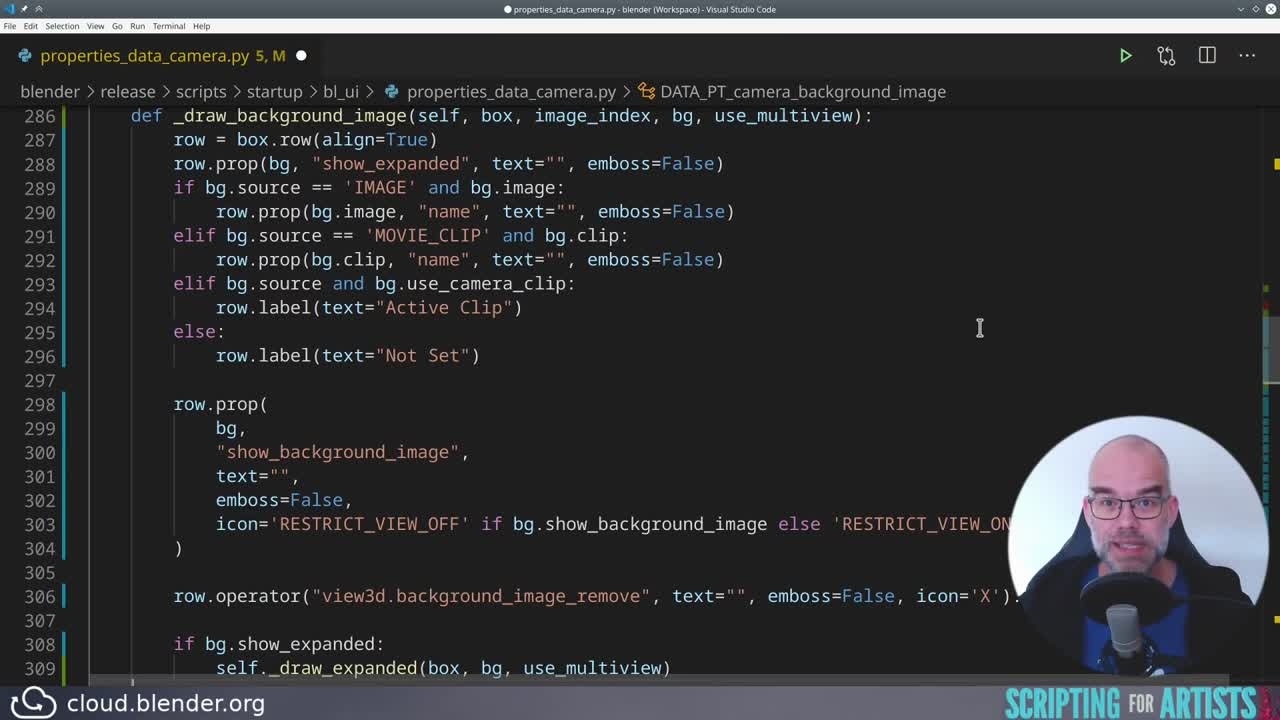The height and width of the screenshot is (720, 1280).
Task: Click the else keyword on line 295
Action: [194, 332]
